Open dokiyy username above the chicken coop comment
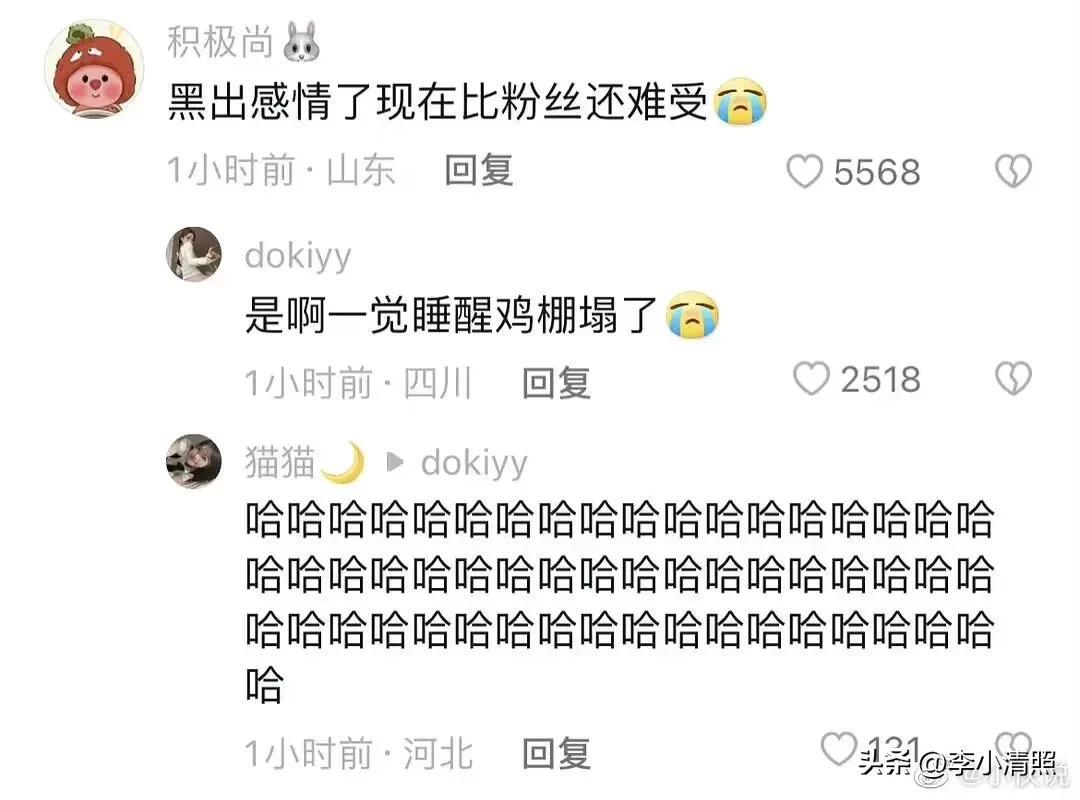This screenshot has width=1080, height=800. pos(298,256)
